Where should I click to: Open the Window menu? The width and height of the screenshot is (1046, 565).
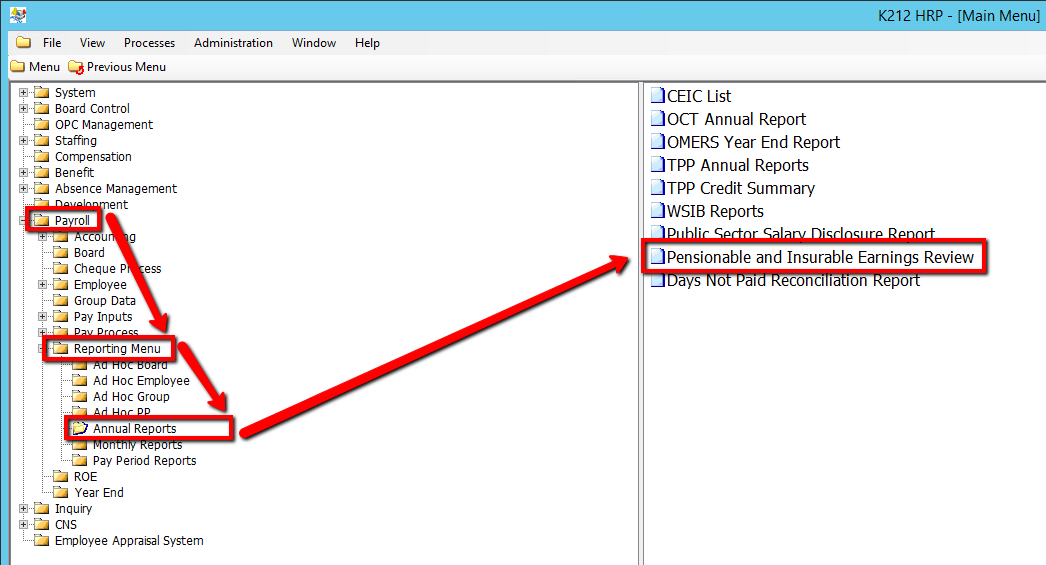(x=313, y=43)
